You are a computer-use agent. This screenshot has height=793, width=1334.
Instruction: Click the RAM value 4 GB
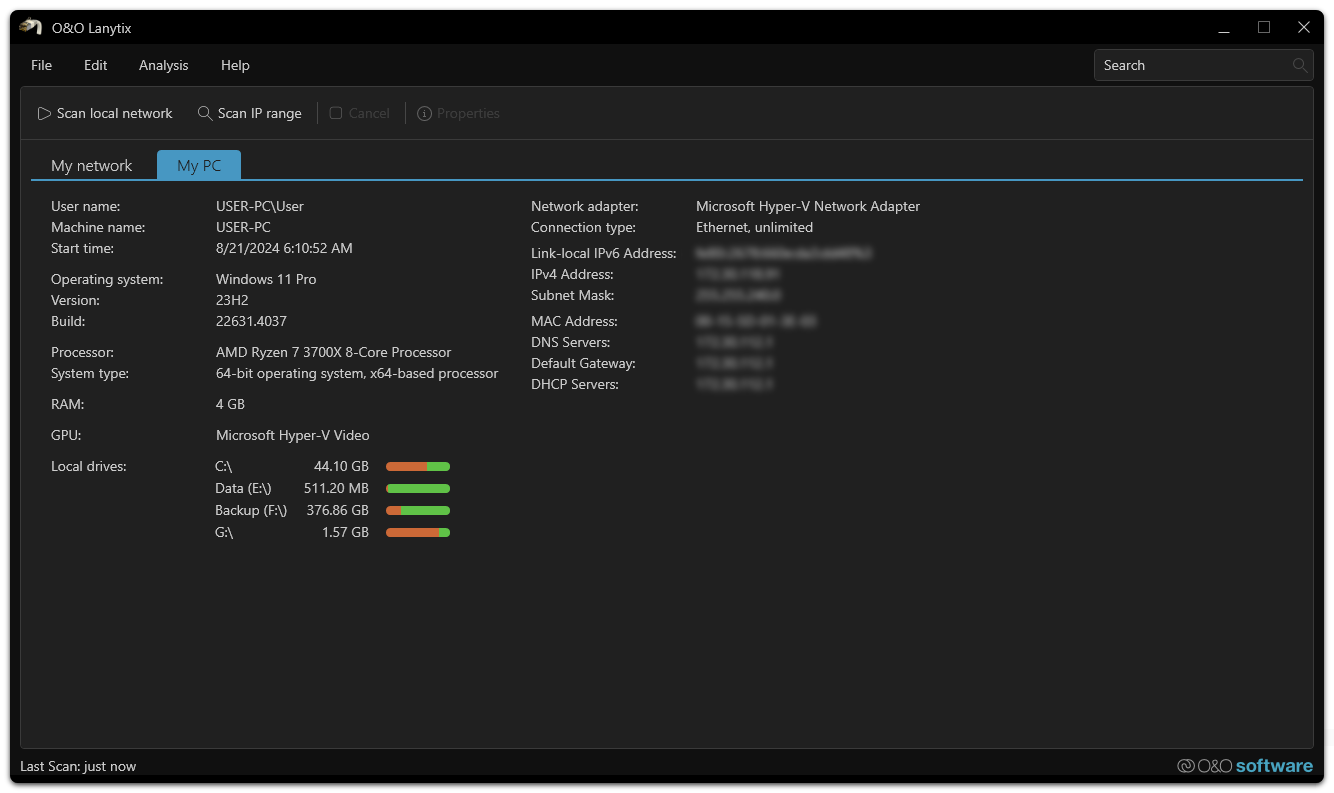pos(230,404)
